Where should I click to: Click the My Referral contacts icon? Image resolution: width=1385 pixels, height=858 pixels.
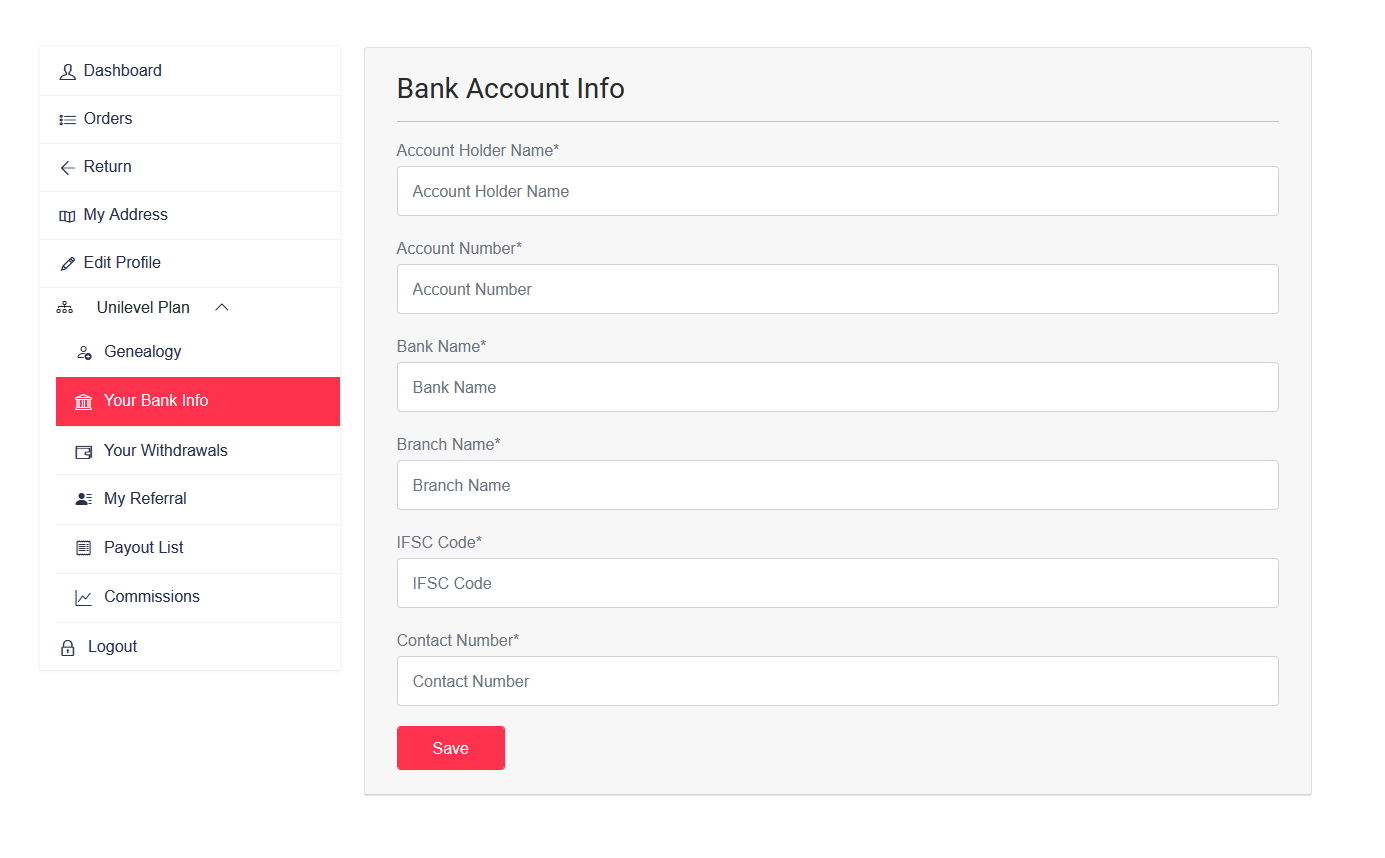click(x=84, y=498)
